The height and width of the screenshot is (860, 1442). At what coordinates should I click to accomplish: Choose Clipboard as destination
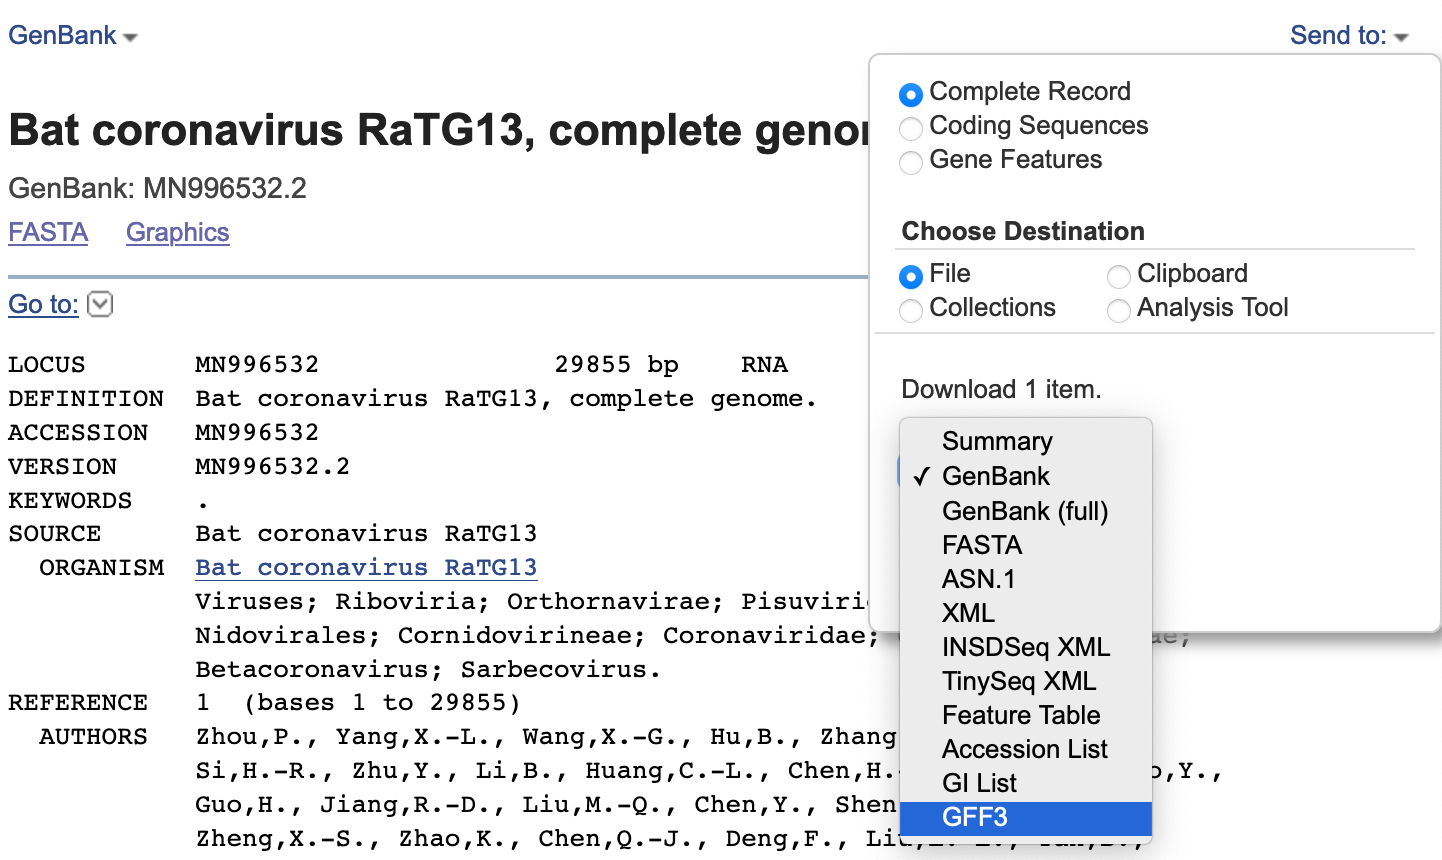(1118, 277)
